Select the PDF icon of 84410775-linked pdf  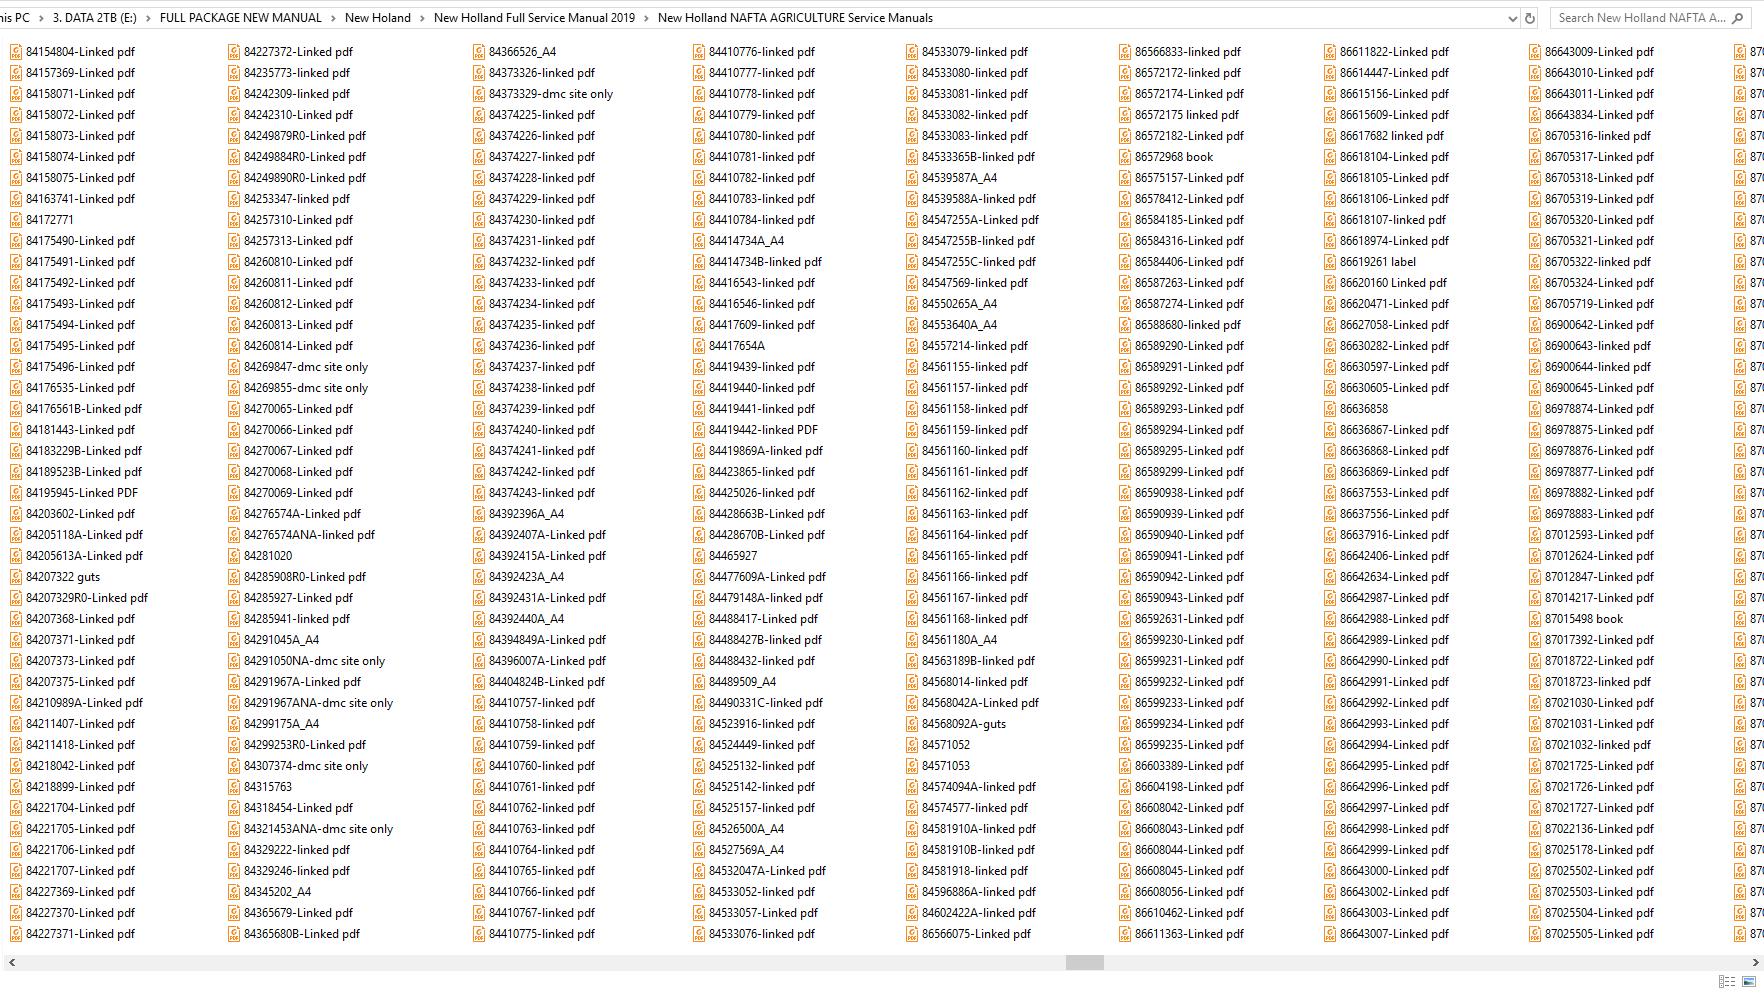(479, 934)
